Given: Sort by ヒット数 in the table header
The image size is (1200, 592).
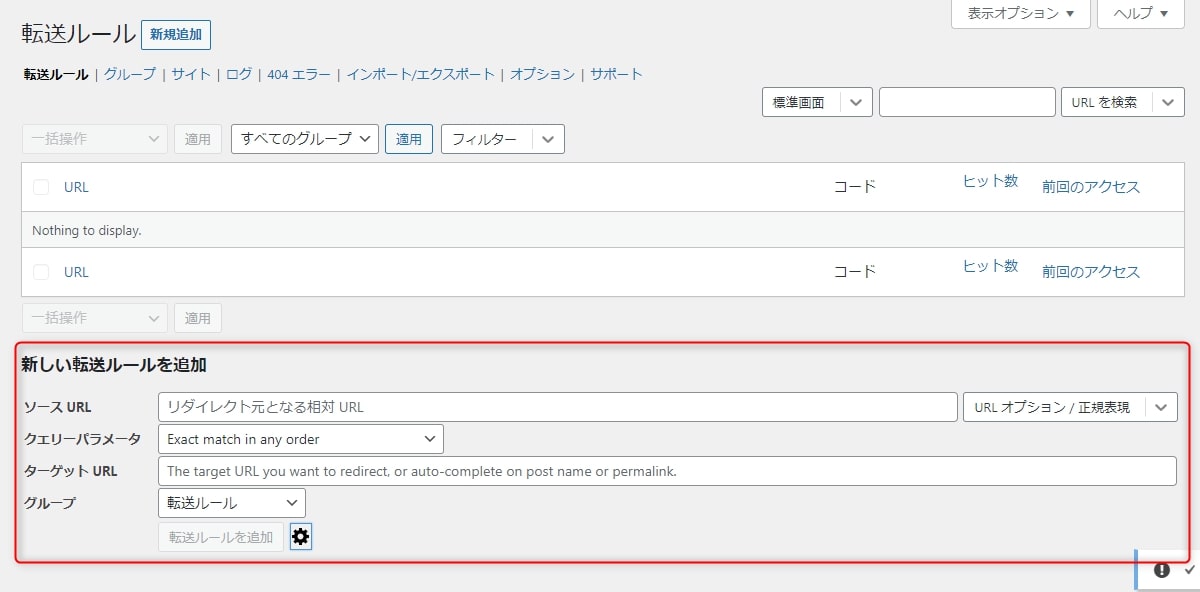Looking at the screenshot, I should coord(990,181).
